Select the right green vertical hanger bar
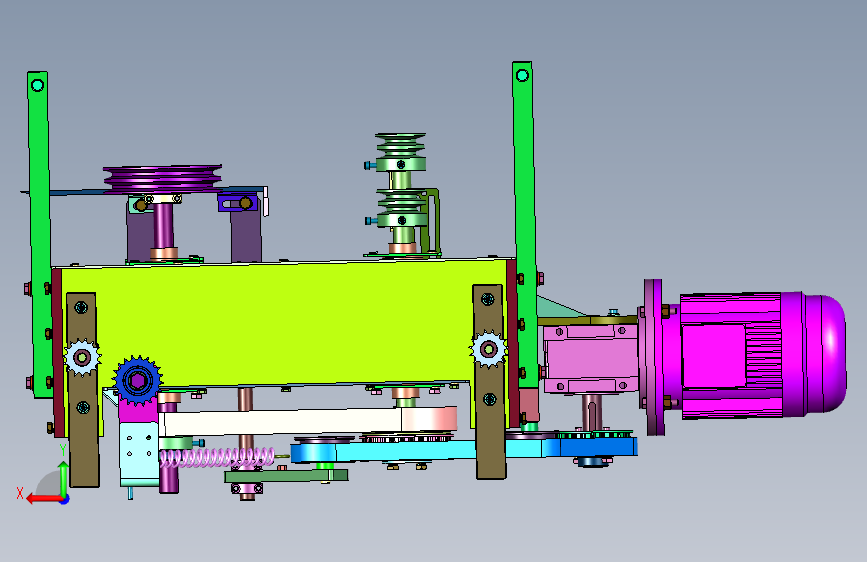The image size is (867, 562). tap(525, 224)
